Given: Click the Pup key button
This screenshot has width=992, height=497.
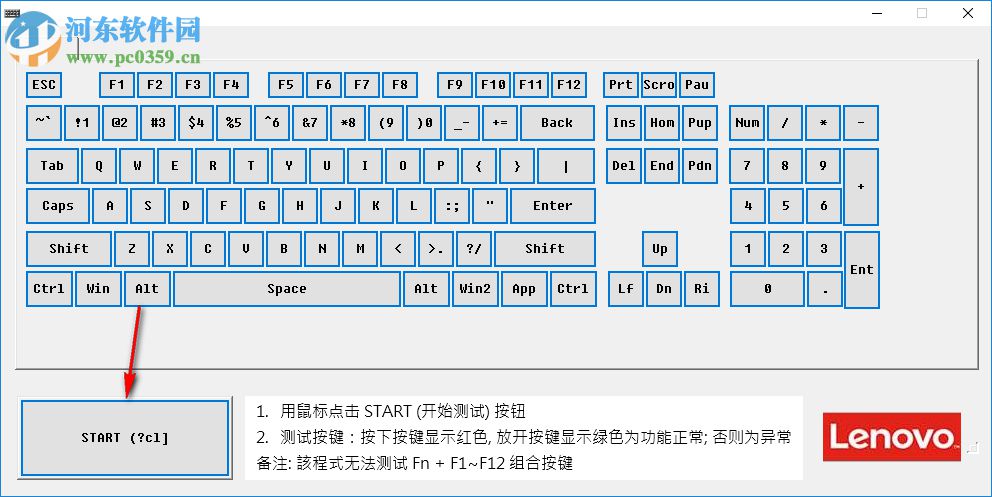Looking at the screenshot, I should [x=700, y=123].
